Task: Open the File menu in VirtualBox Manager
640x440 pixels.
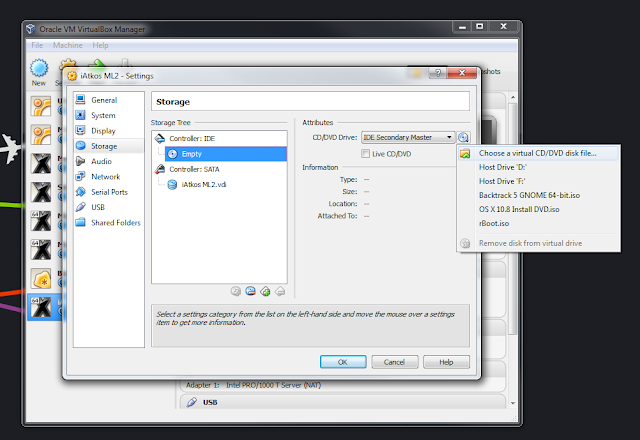Action: tap(37, 45)
